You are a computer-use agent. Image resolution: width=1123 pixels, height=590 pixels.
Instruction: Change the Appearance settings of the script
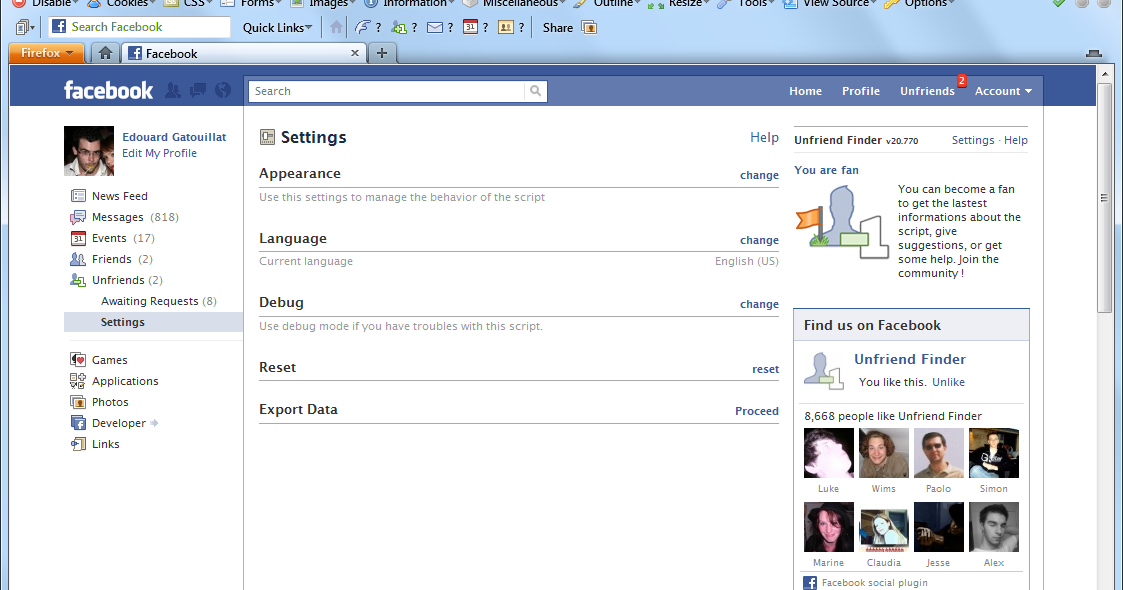(x=759, y=174)
